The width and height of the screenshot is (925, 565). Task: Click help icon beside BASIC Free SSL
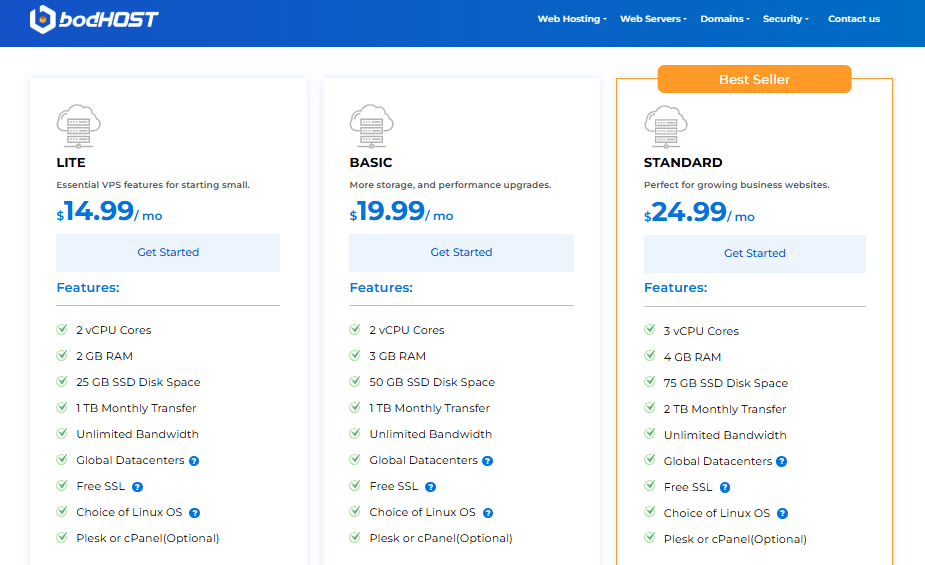point(430,487)
